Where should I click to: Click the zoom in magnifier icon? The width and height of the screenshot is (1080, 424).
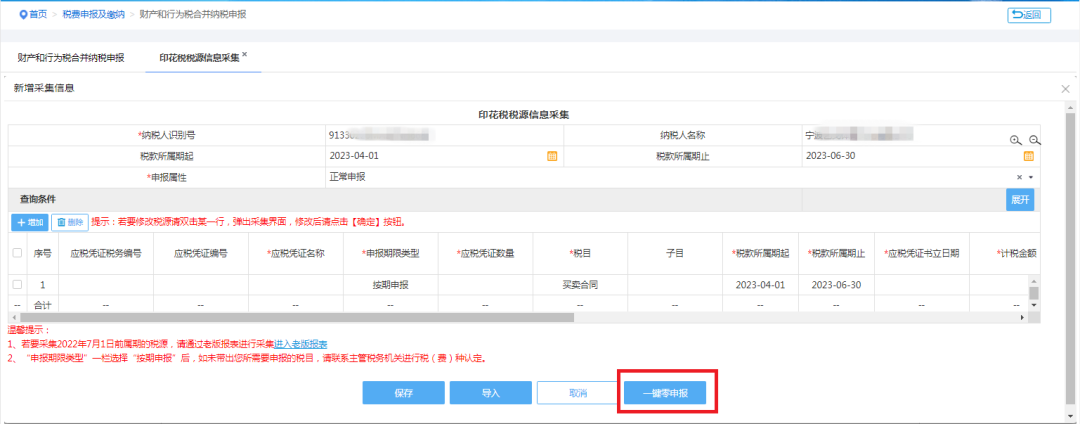click(x=1015, y=141)
